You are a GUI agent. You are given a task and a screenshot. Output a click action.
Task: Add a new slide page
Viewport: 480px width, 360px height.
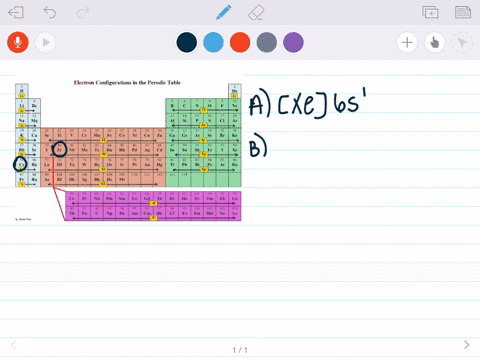[430, 12]
